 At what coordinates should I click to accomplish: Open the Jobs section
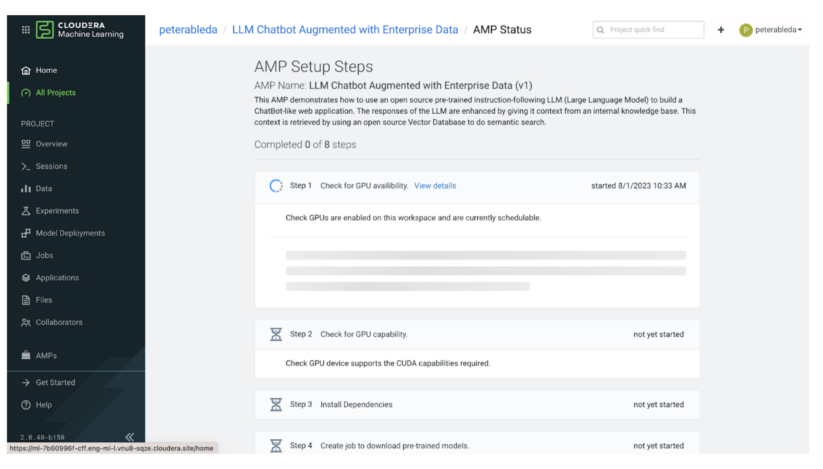coord(44,255)
